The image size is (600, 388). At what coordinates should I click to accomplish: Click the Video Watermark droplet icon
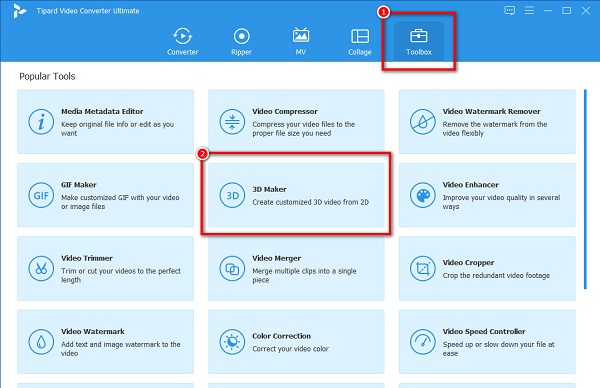pos(41,342)
